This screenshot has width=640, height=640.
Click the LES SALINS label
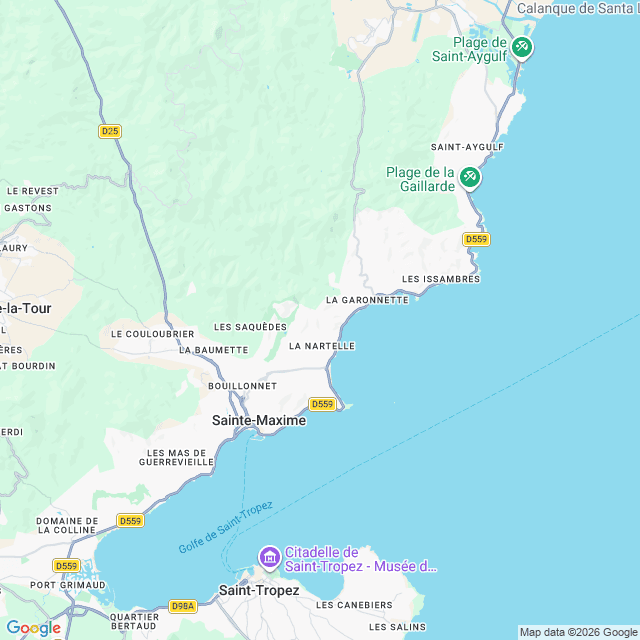pyautogui.click(x=397, y=627)
